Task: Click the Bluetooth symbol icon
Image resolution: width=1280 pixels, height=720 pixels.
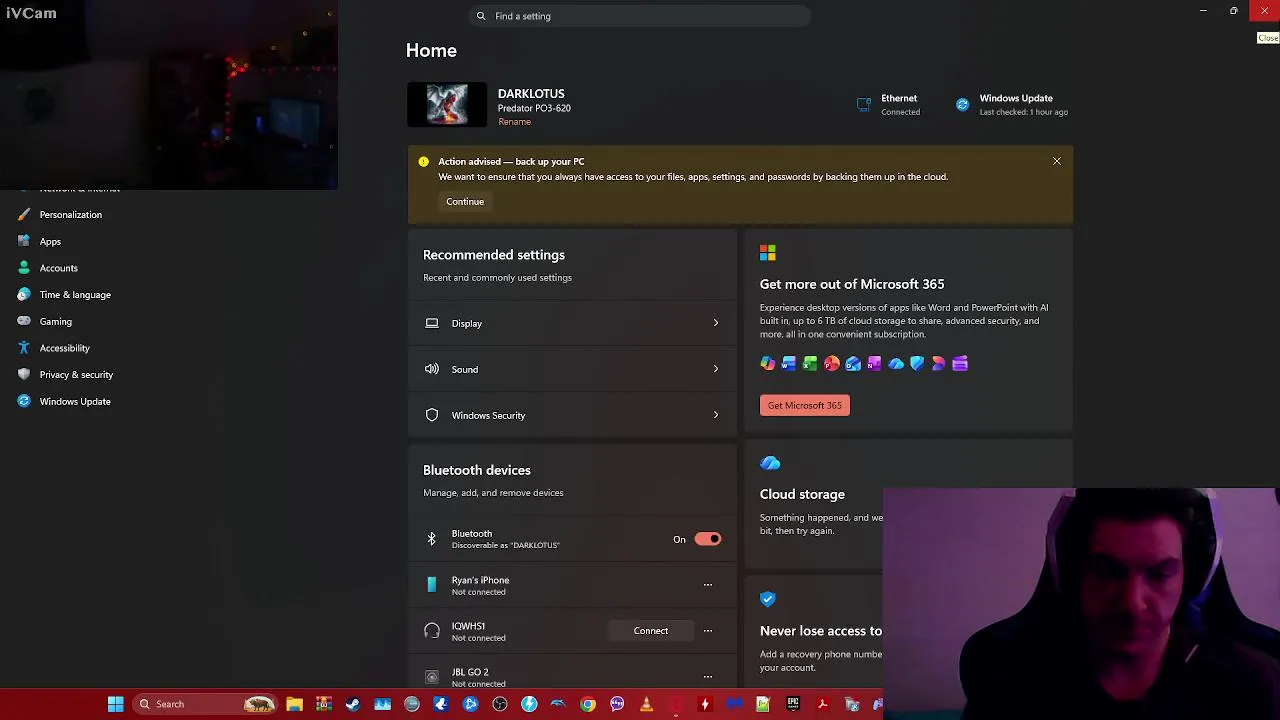Action: 432,539
